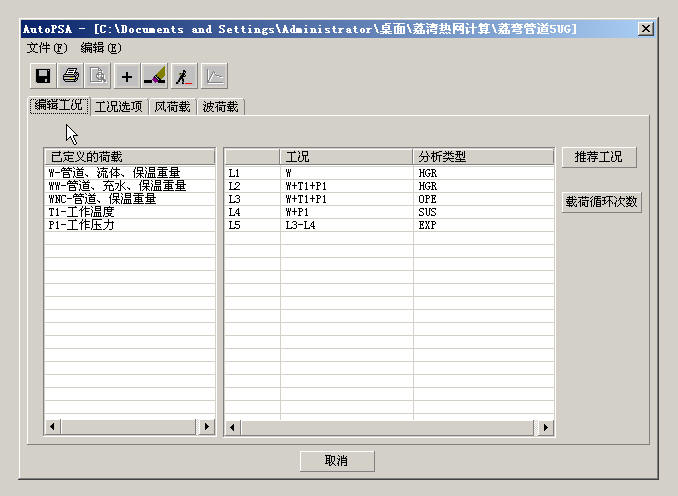Select the T1-工作温度 load entry

(82, 212)
